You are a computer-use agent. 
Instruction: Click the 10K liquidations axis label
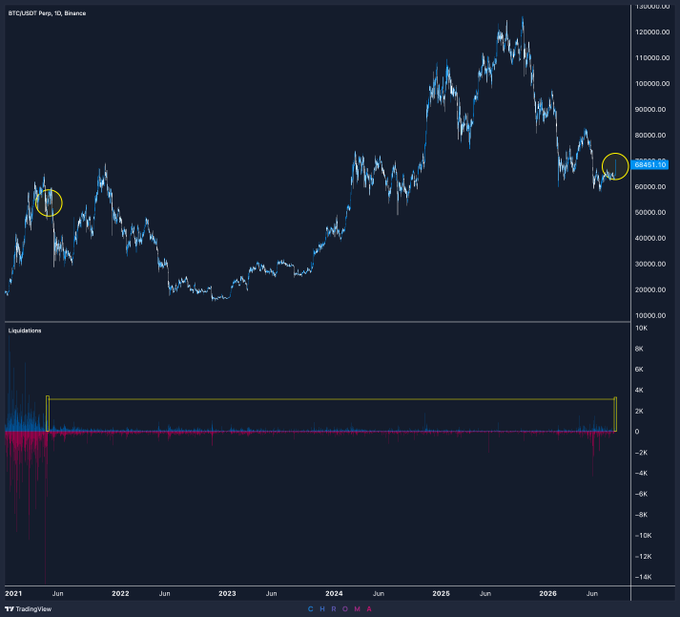[x=641, y=328]
